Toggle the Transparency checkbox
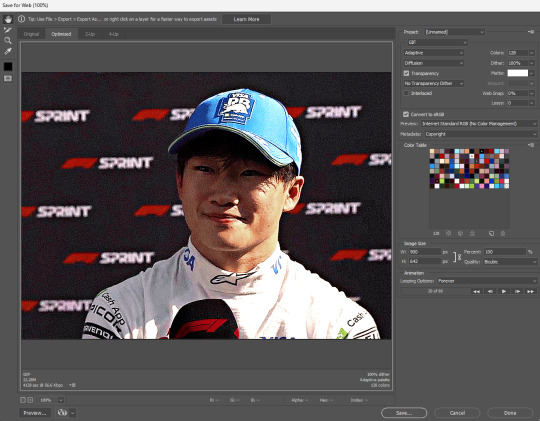This screenshot has height=421, width=540. [x=406, y=73]
